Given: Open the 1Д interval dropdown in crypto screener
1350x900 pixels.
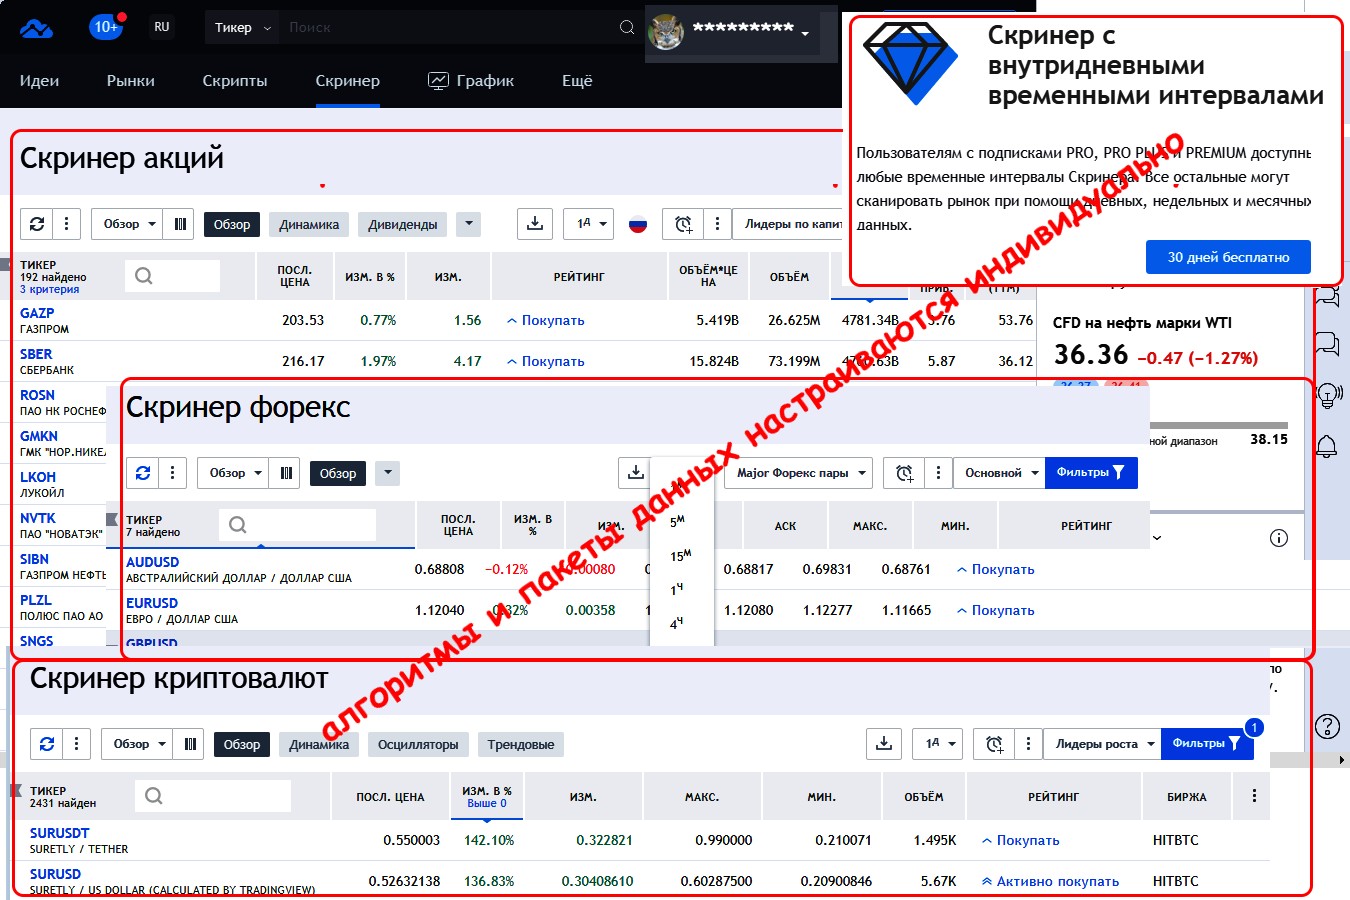Looking at the screenshot, I should point(937,744).
